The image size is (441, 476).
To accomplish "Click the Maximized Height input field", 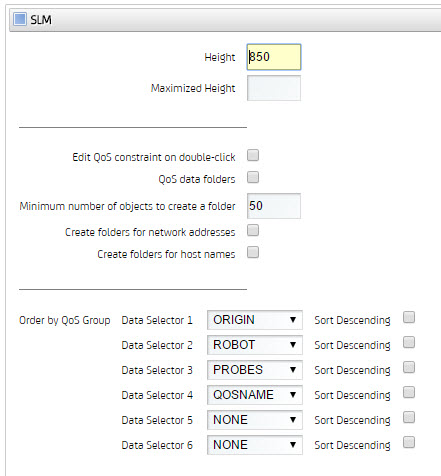I will [274, 88].
